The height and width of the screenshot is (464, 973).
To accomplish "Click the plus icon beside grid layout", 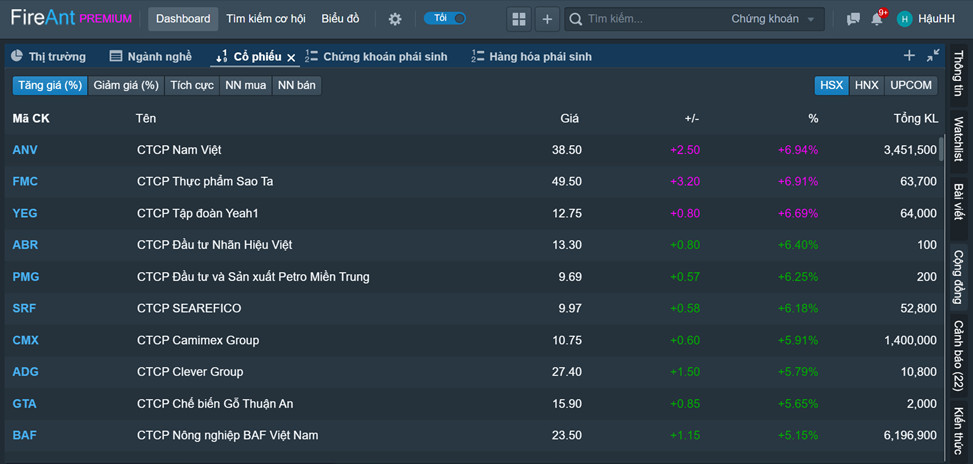I will point(547,19).
